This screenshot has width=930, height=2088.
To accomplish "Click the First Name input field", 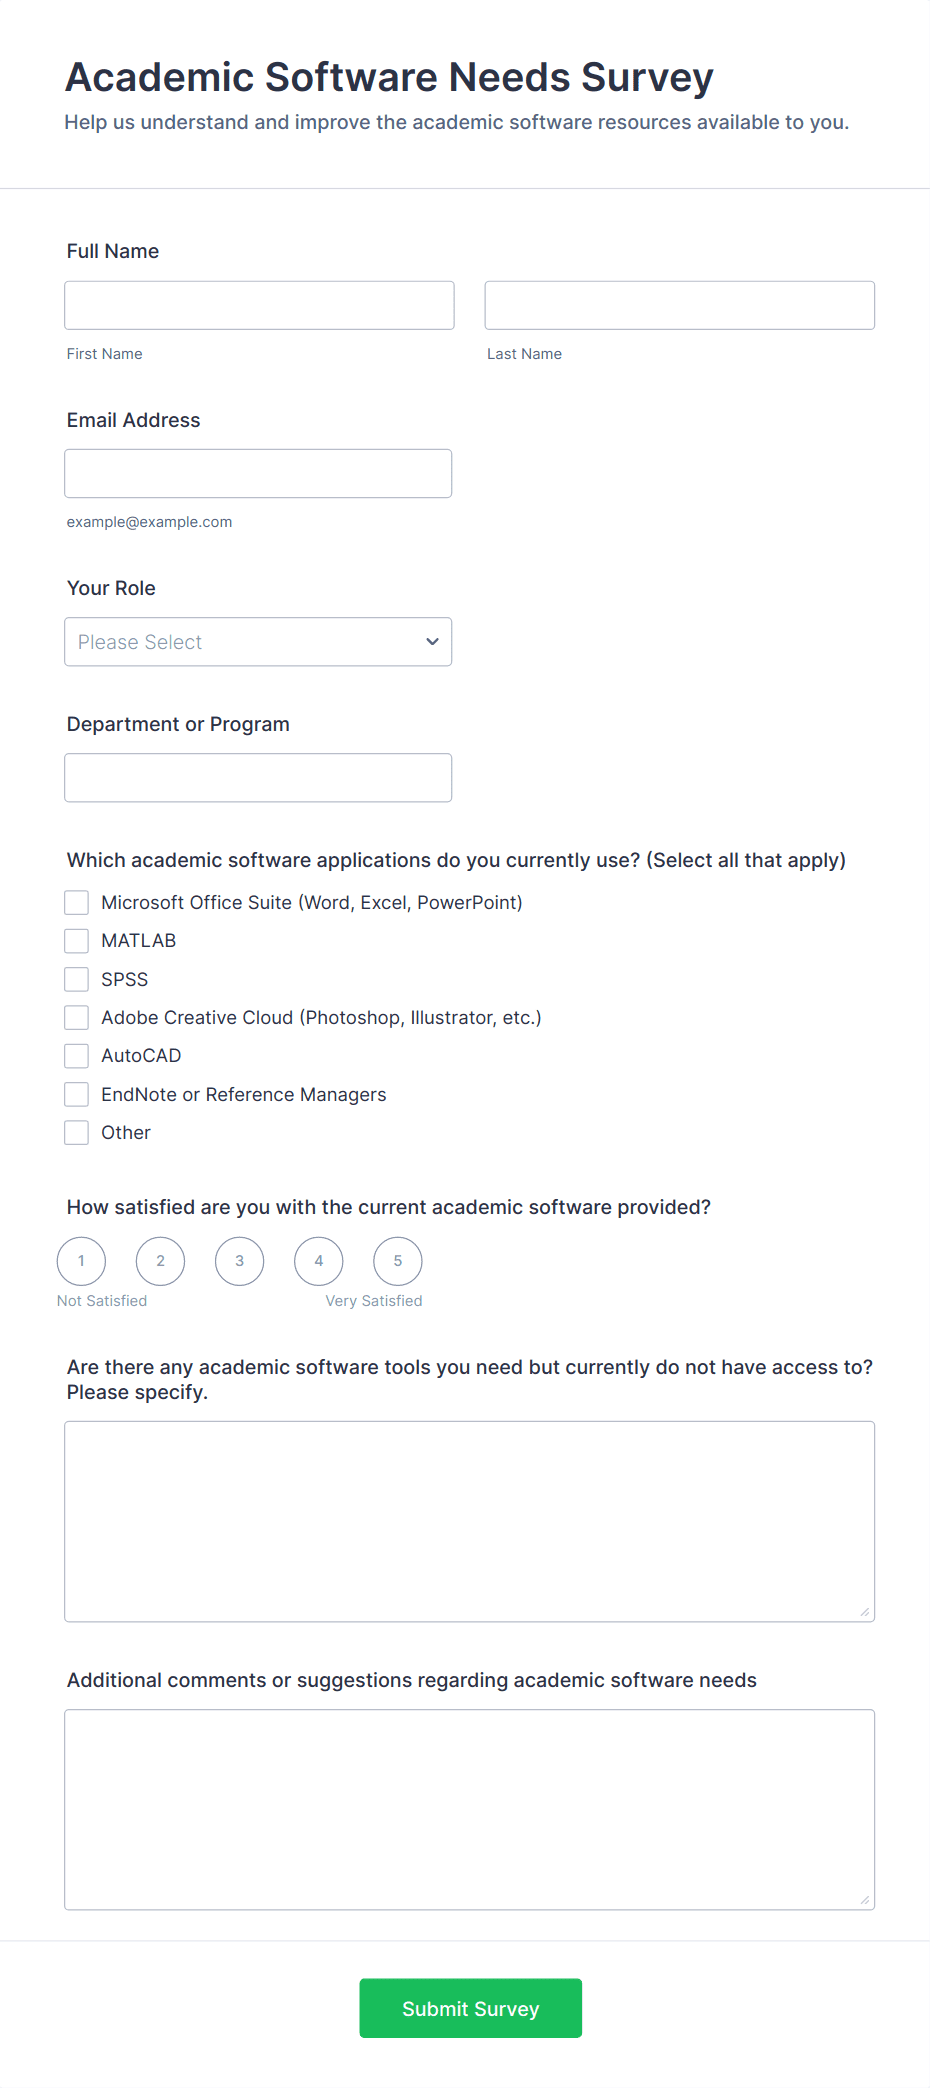I will tap(259, 305).
